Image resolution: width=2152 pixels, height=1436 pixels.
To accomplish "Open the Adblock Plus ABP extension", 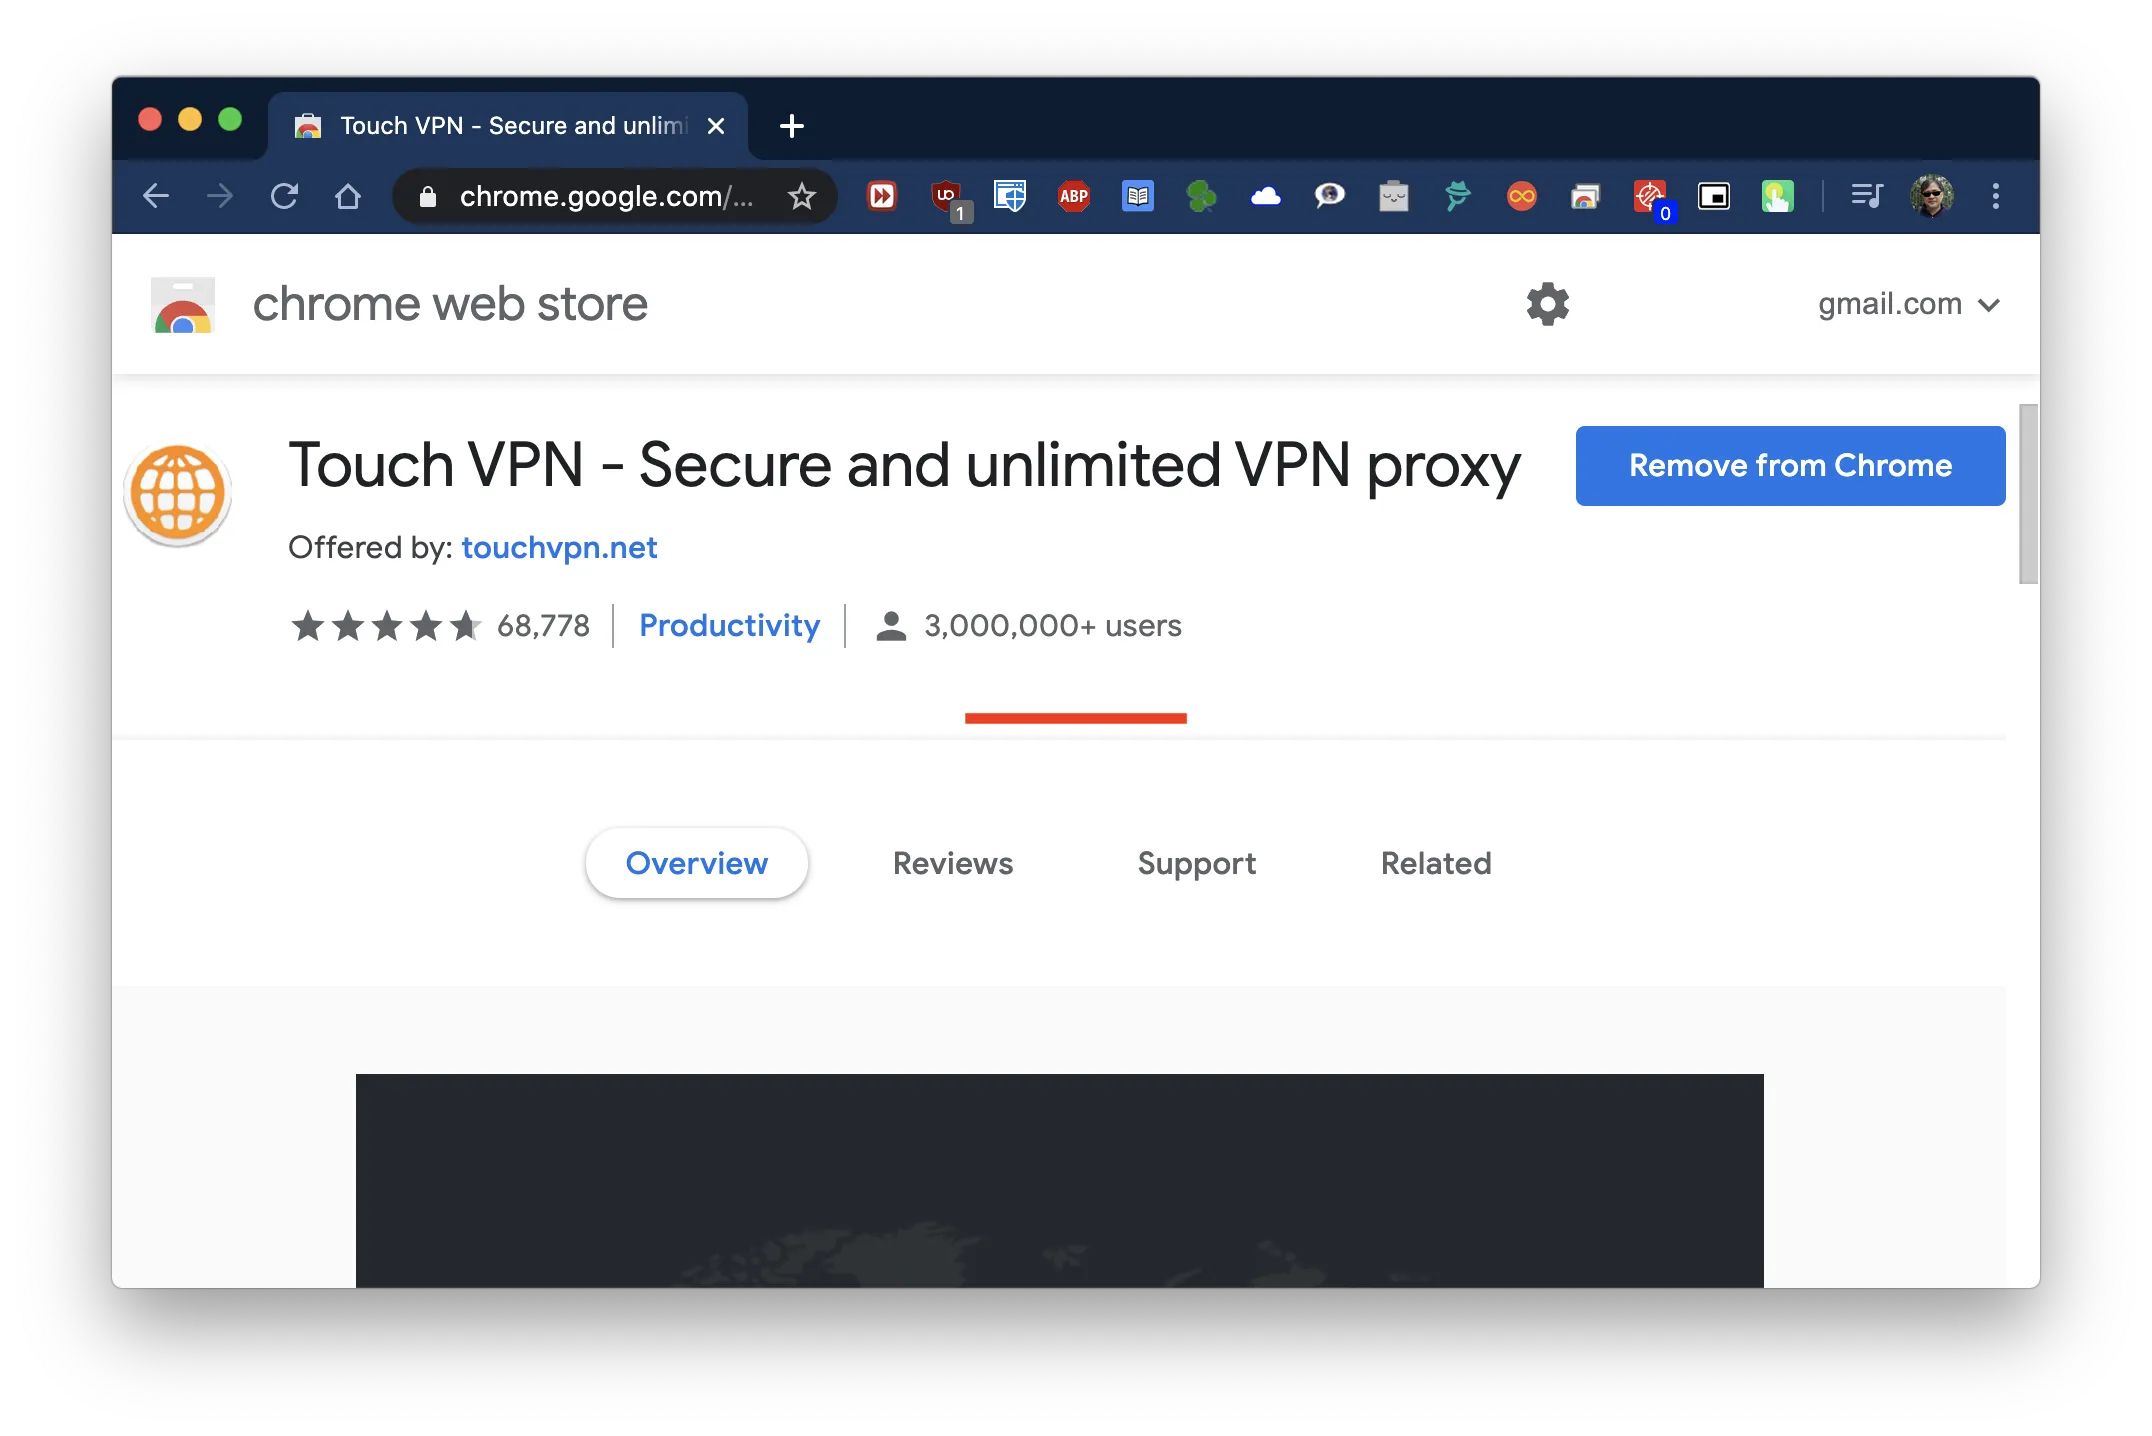I will pos(1074,196).
